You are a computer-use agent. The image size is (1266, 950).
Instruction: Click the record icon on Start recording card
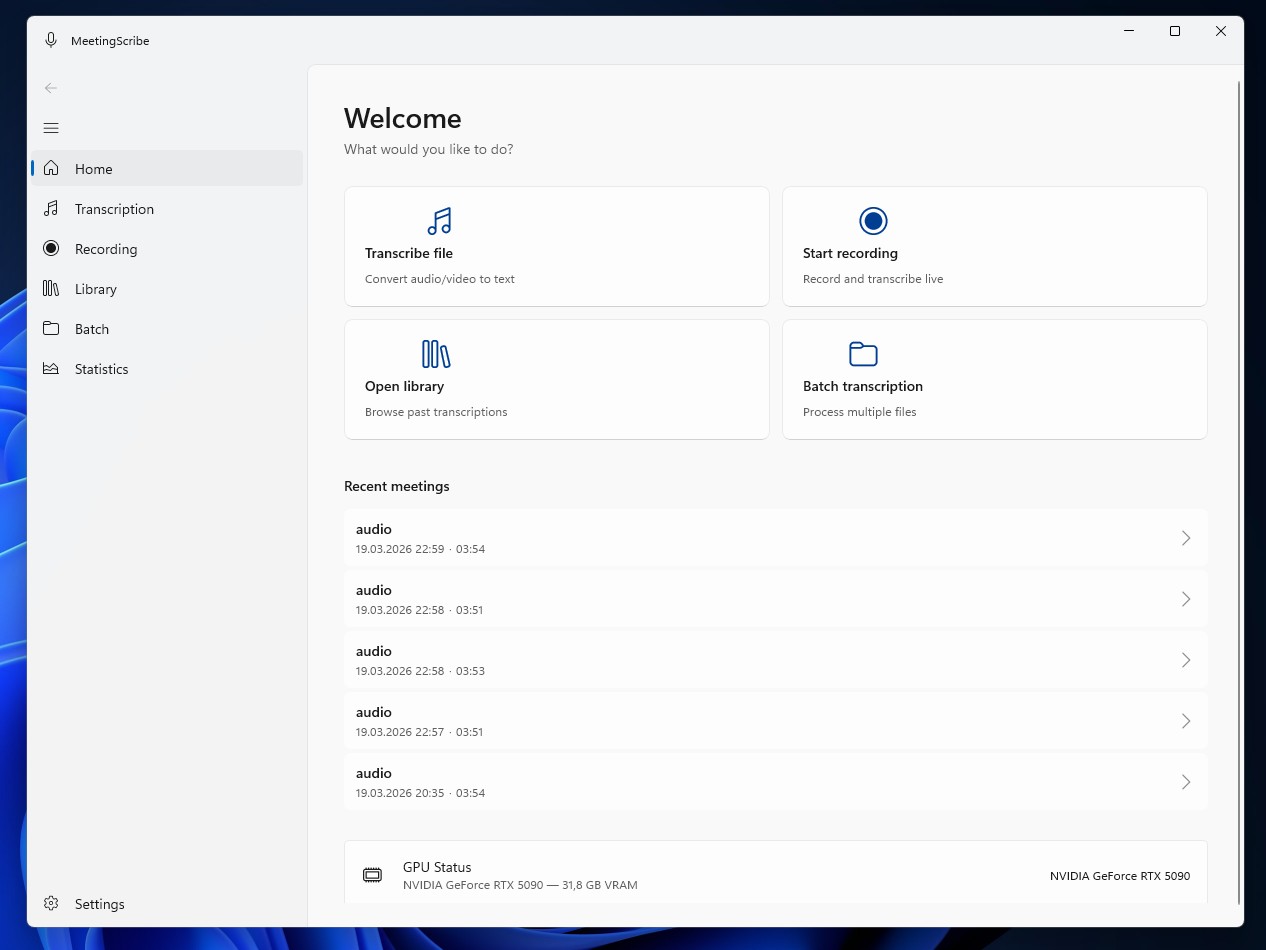873,221
